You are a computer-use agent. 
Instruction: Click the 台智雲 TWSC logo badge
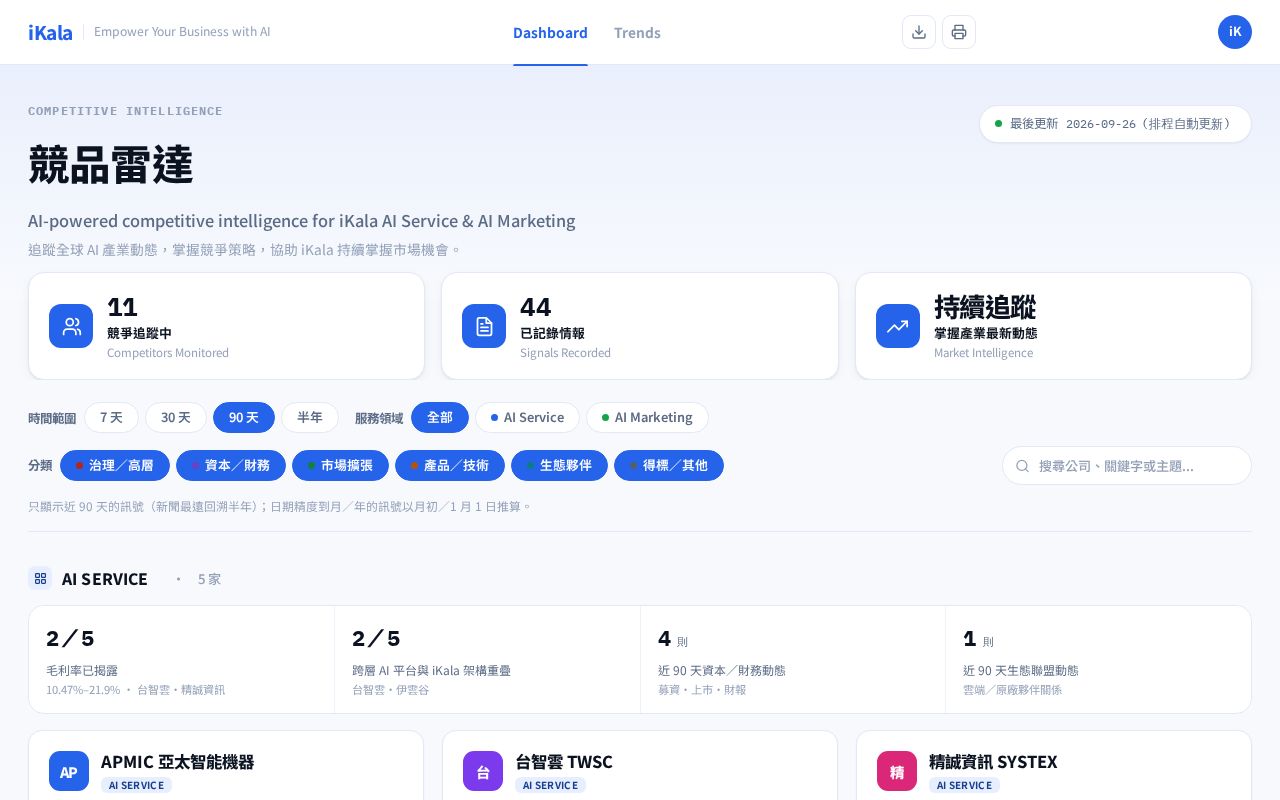pos(483,771)
